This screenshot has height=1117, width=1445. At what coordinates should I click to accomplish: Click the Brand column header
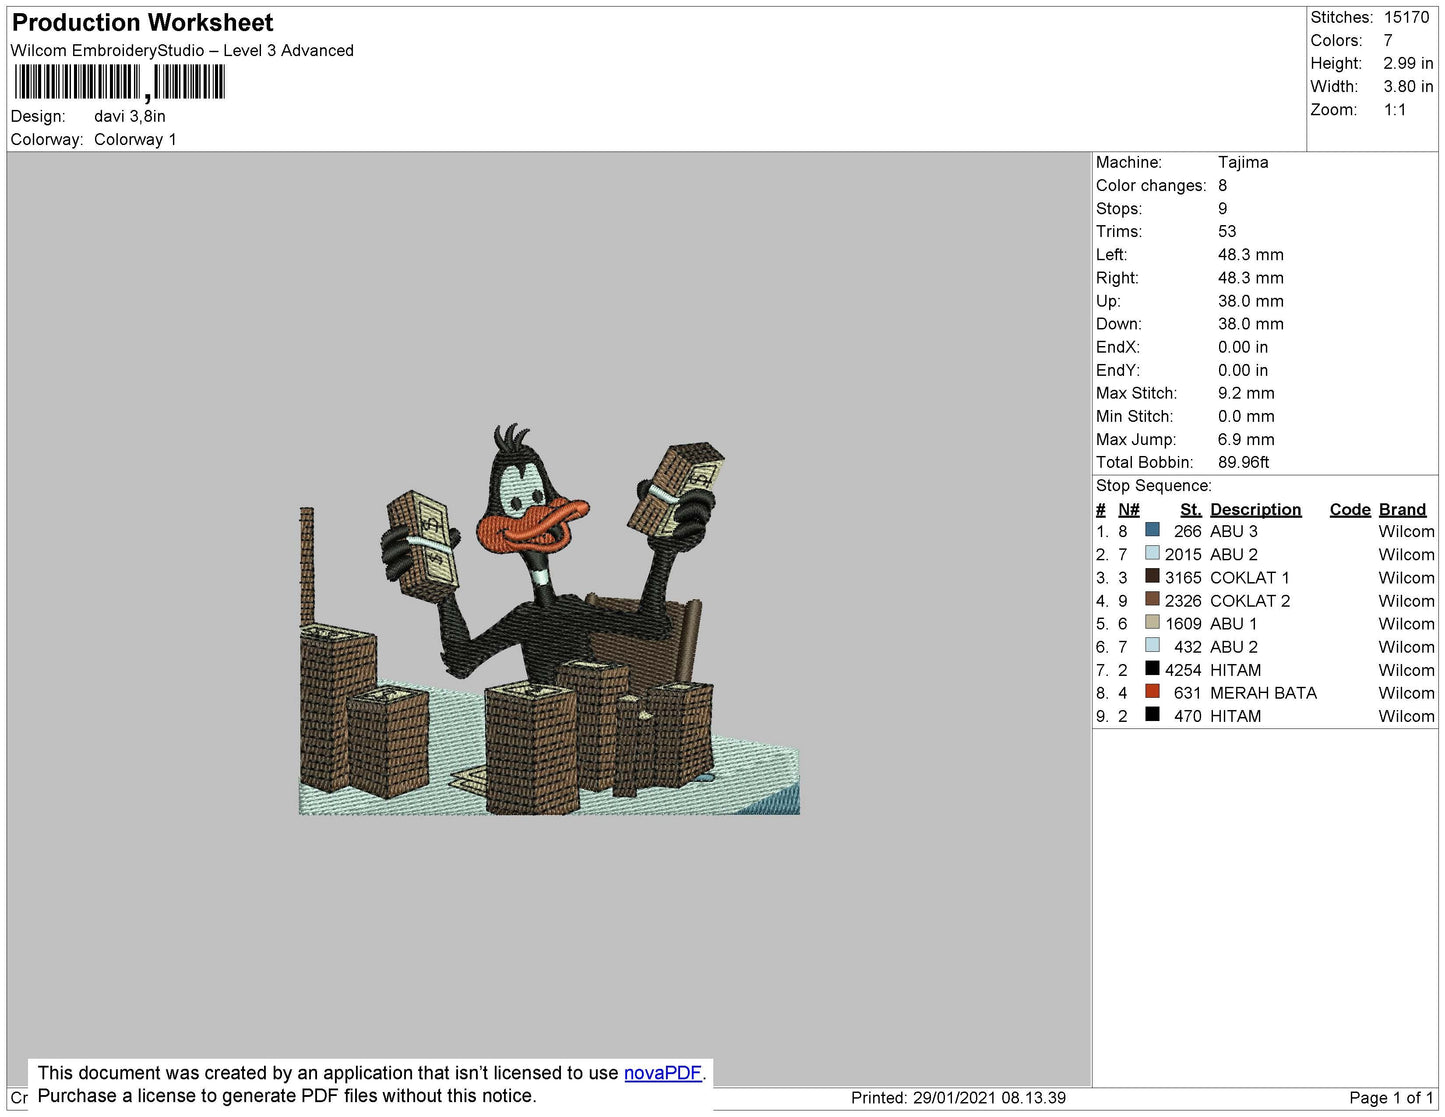pos(1403,510)
